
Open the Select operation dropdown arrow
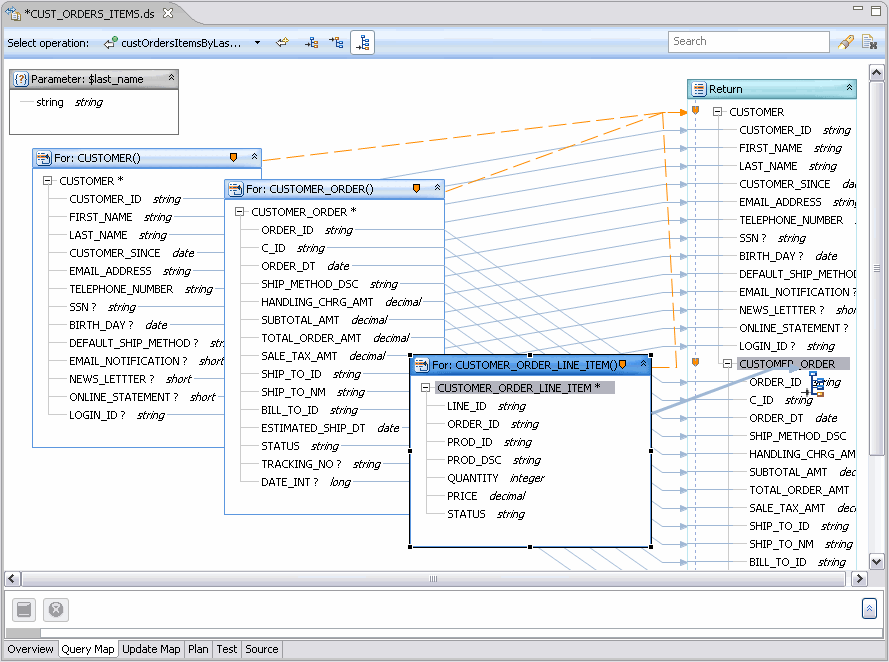[257, 43]
